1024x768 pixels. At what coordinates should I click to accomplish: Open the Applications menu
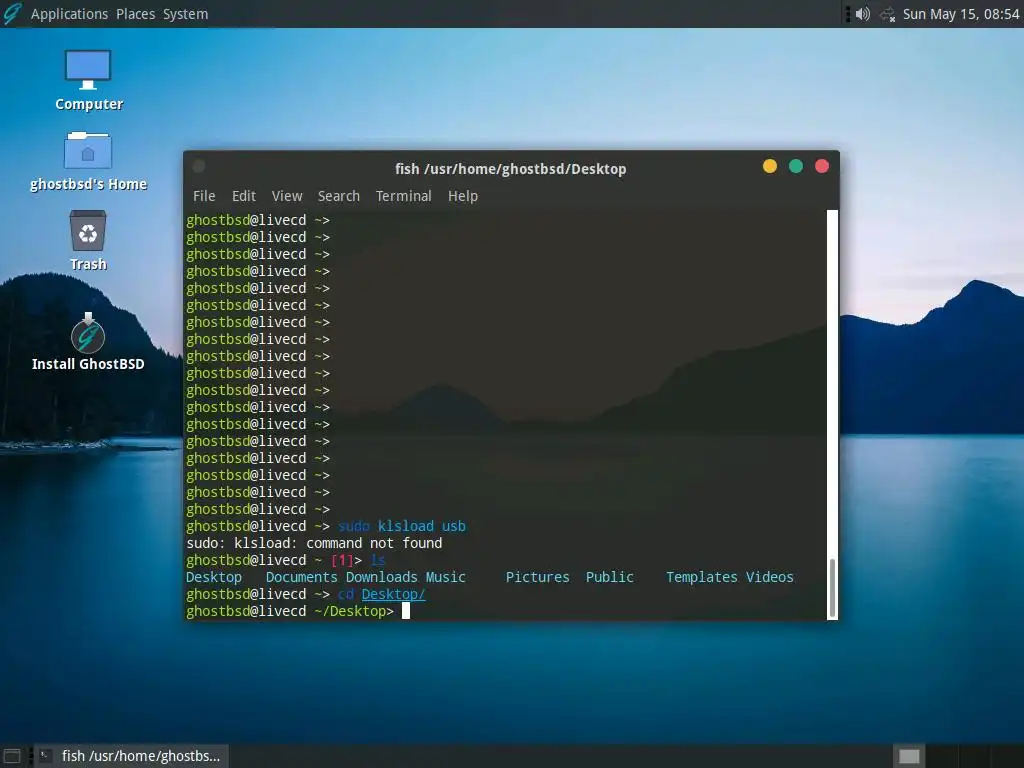(69, 14)
